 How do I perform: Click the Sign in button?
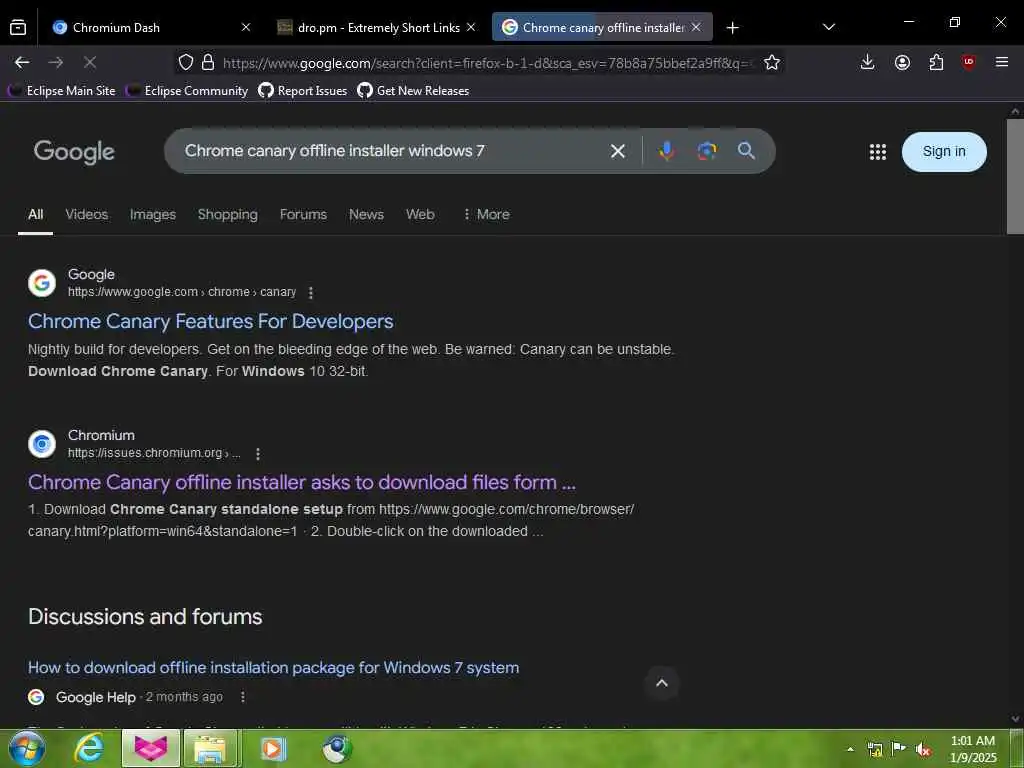point(944,152)
